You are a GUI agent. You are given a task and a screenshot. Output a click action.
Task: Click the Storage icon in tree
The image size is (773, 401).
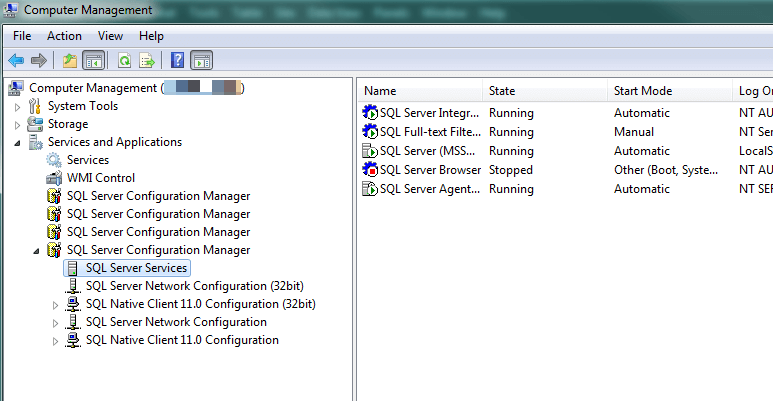pyautogui.click(x=35, y=124)
